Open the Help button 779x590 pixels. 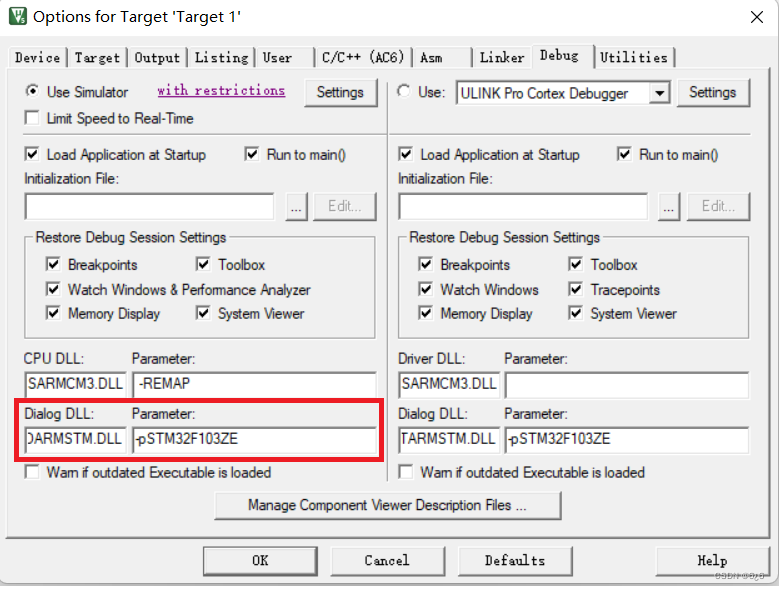[x=712, y=561]
